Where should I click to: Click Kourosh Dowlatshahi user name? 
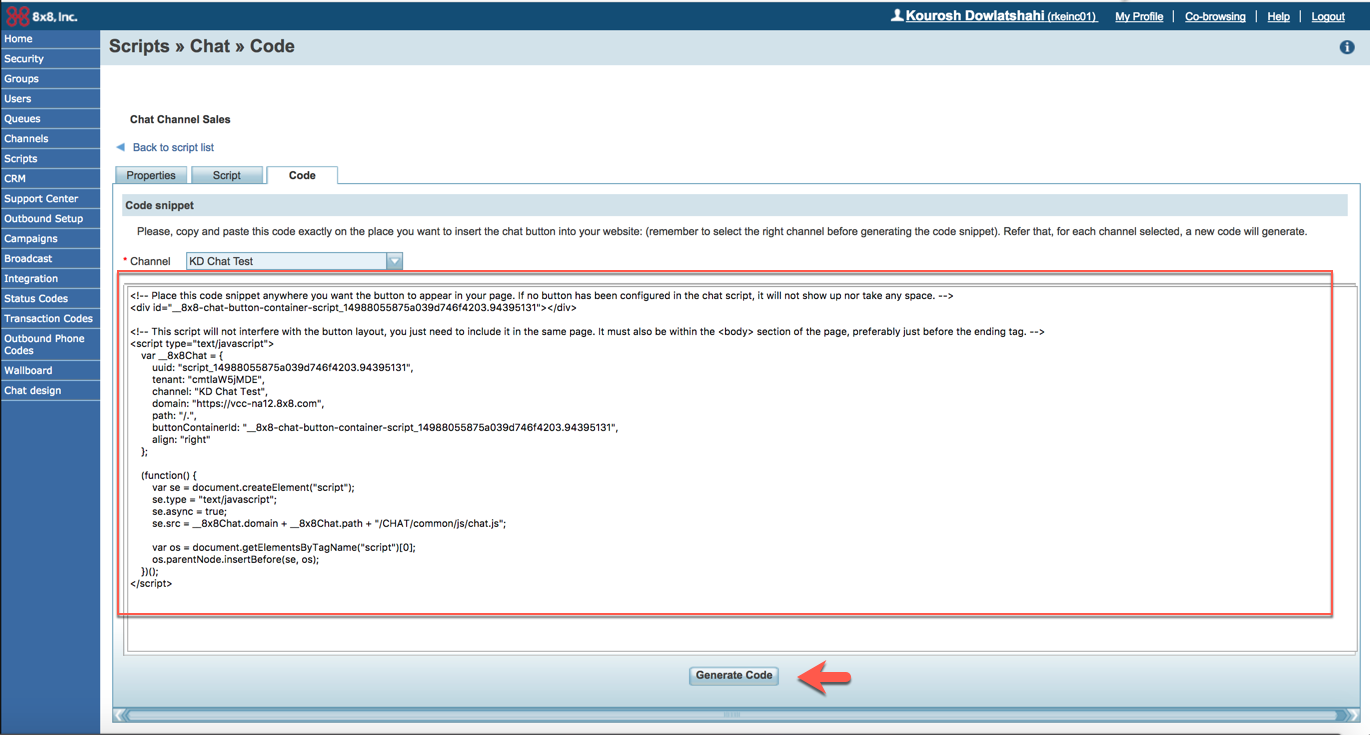tap(974, 16)
